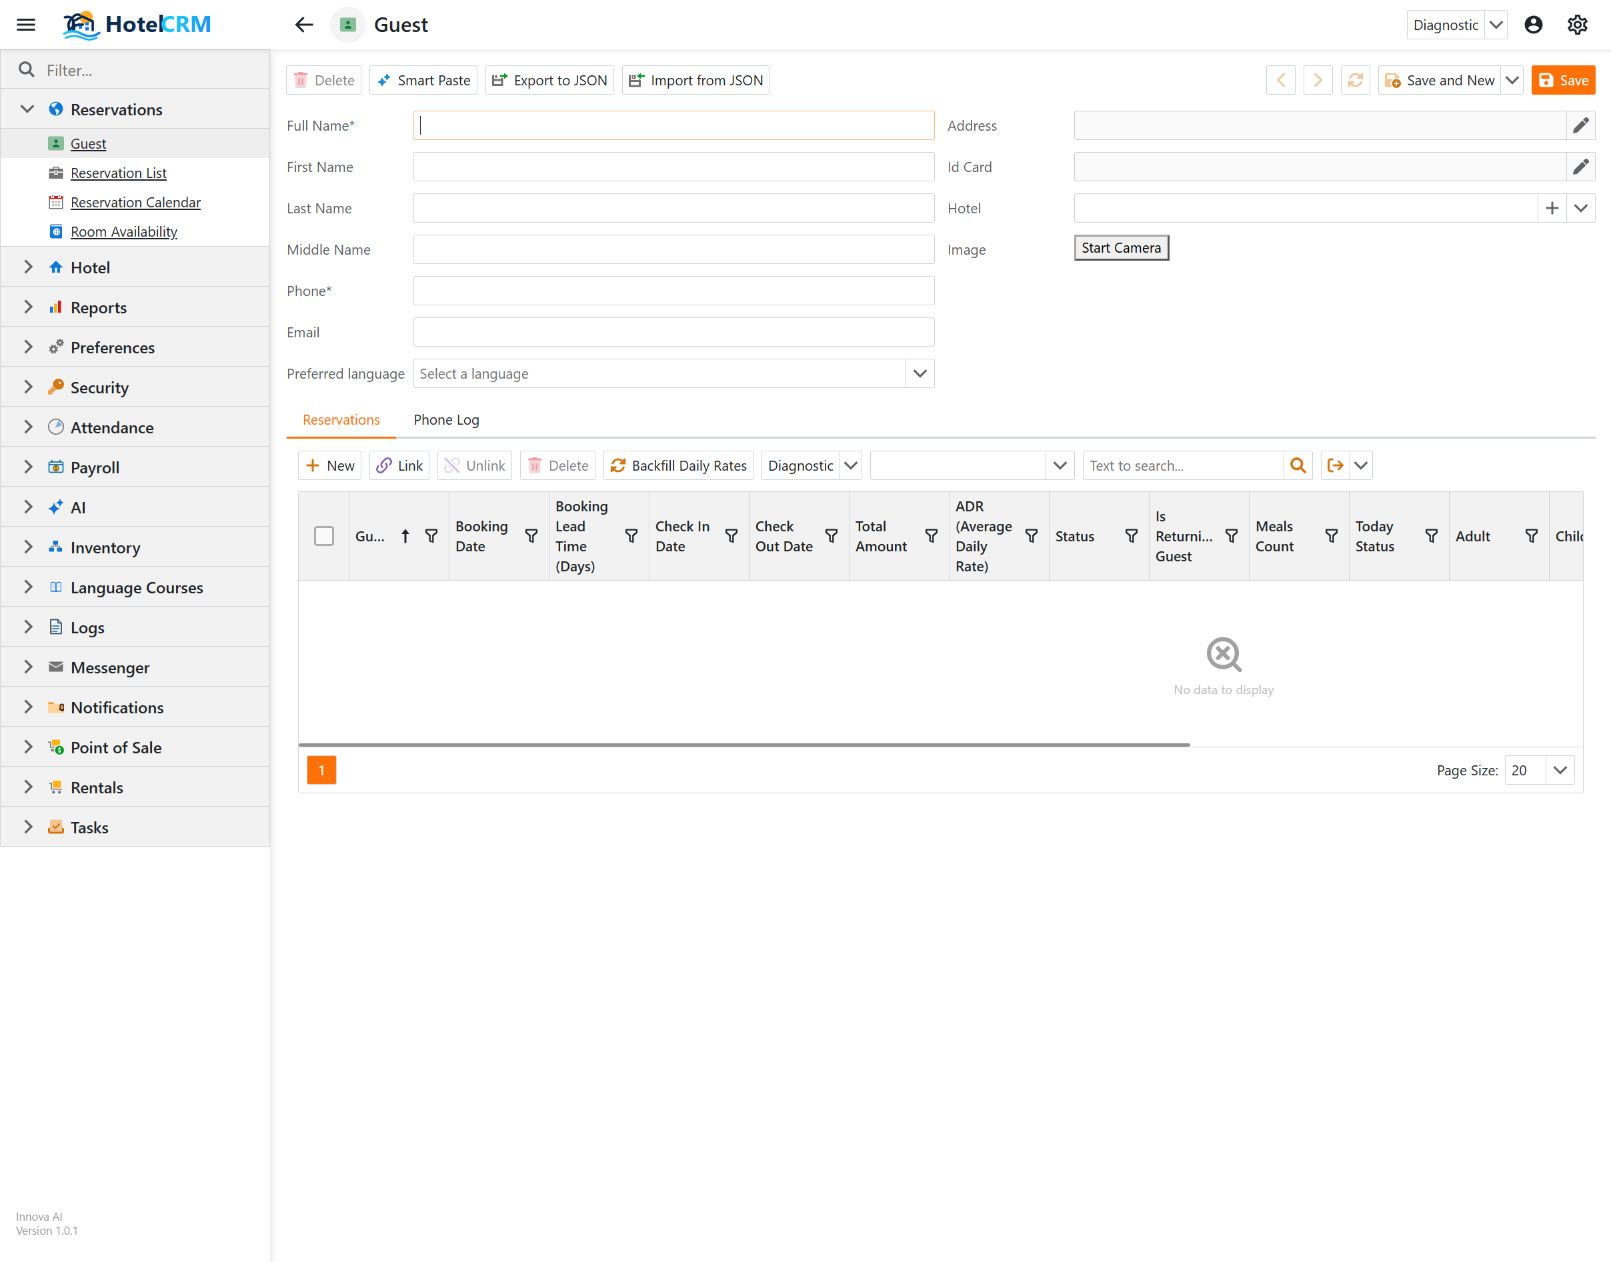
Task: Open Reservation List in sidebar
Action: point(118,173)
